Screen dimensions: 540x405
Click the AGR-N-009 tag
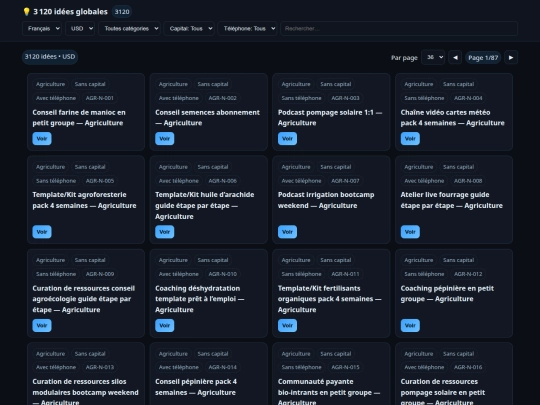(x=100, y=274)
